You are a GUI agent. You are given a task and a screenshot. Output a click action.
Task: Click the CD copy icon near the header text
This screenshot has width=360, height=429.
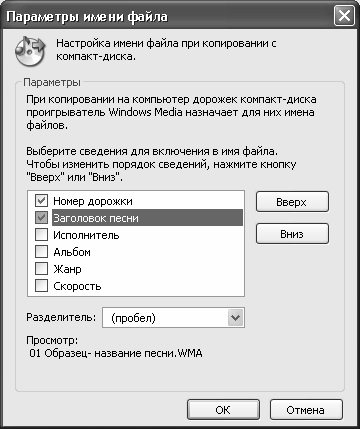point(30,50)
